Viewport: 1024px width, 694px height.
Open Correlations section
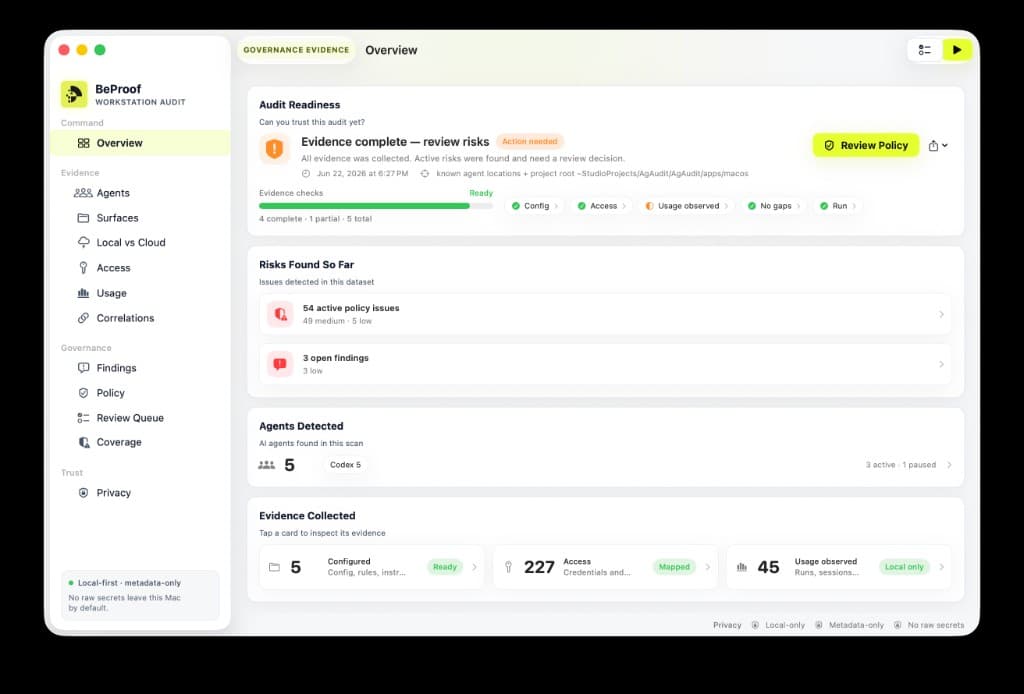[140, 318]
